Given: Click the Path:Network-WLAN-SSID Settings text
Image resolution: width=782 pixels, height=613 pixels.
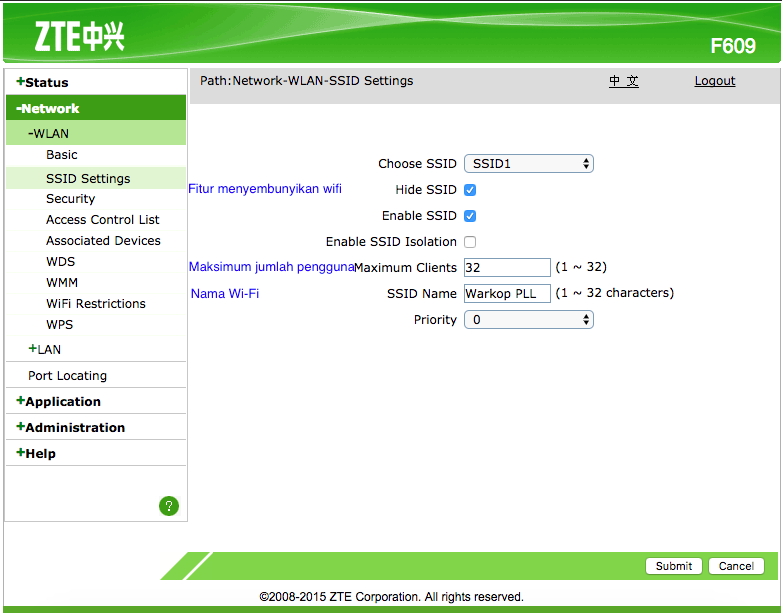Looking at the screenshot, I should (x=307, y=81).
